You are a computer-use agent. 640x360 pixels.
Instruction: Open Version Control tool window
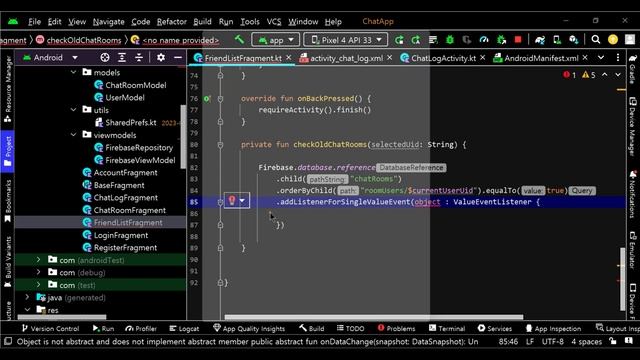pos(50,328)
